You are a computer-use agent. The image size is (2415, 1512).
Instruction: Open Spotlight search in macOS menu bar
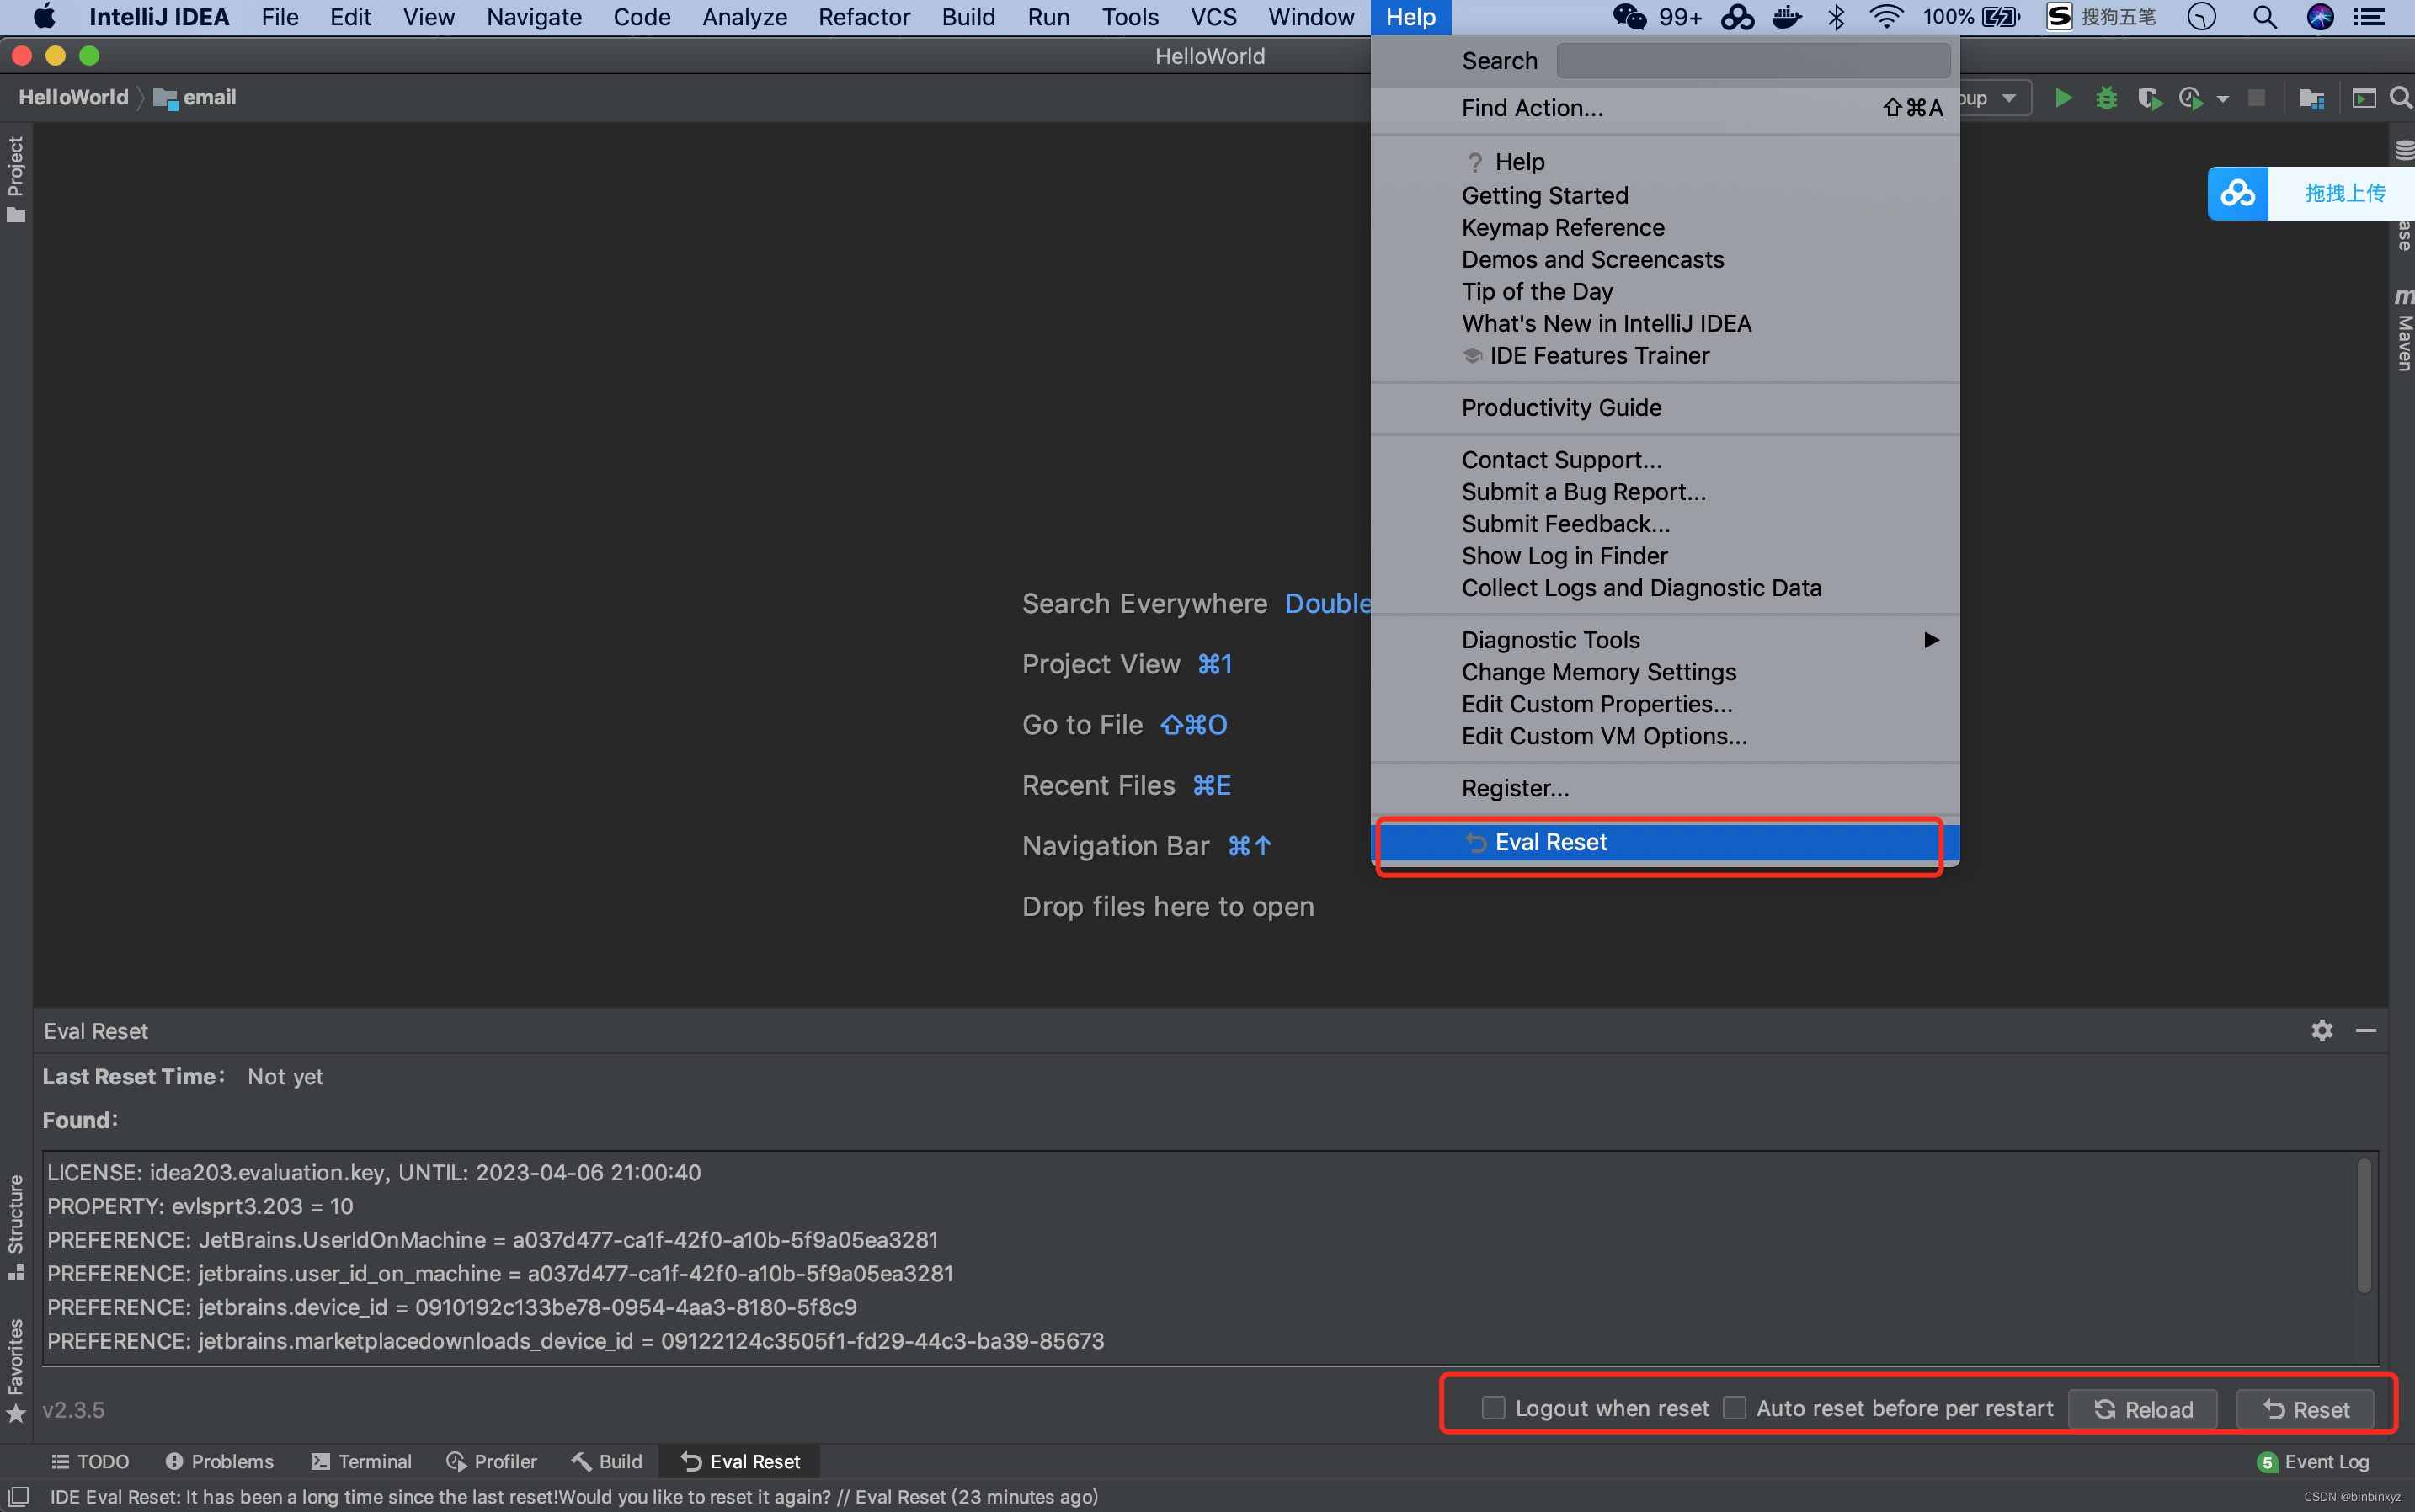point(2264,17)
